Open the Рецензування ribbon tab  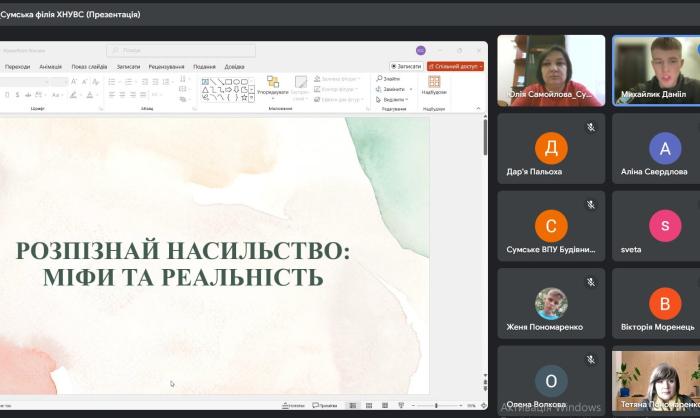click(166, 66)
